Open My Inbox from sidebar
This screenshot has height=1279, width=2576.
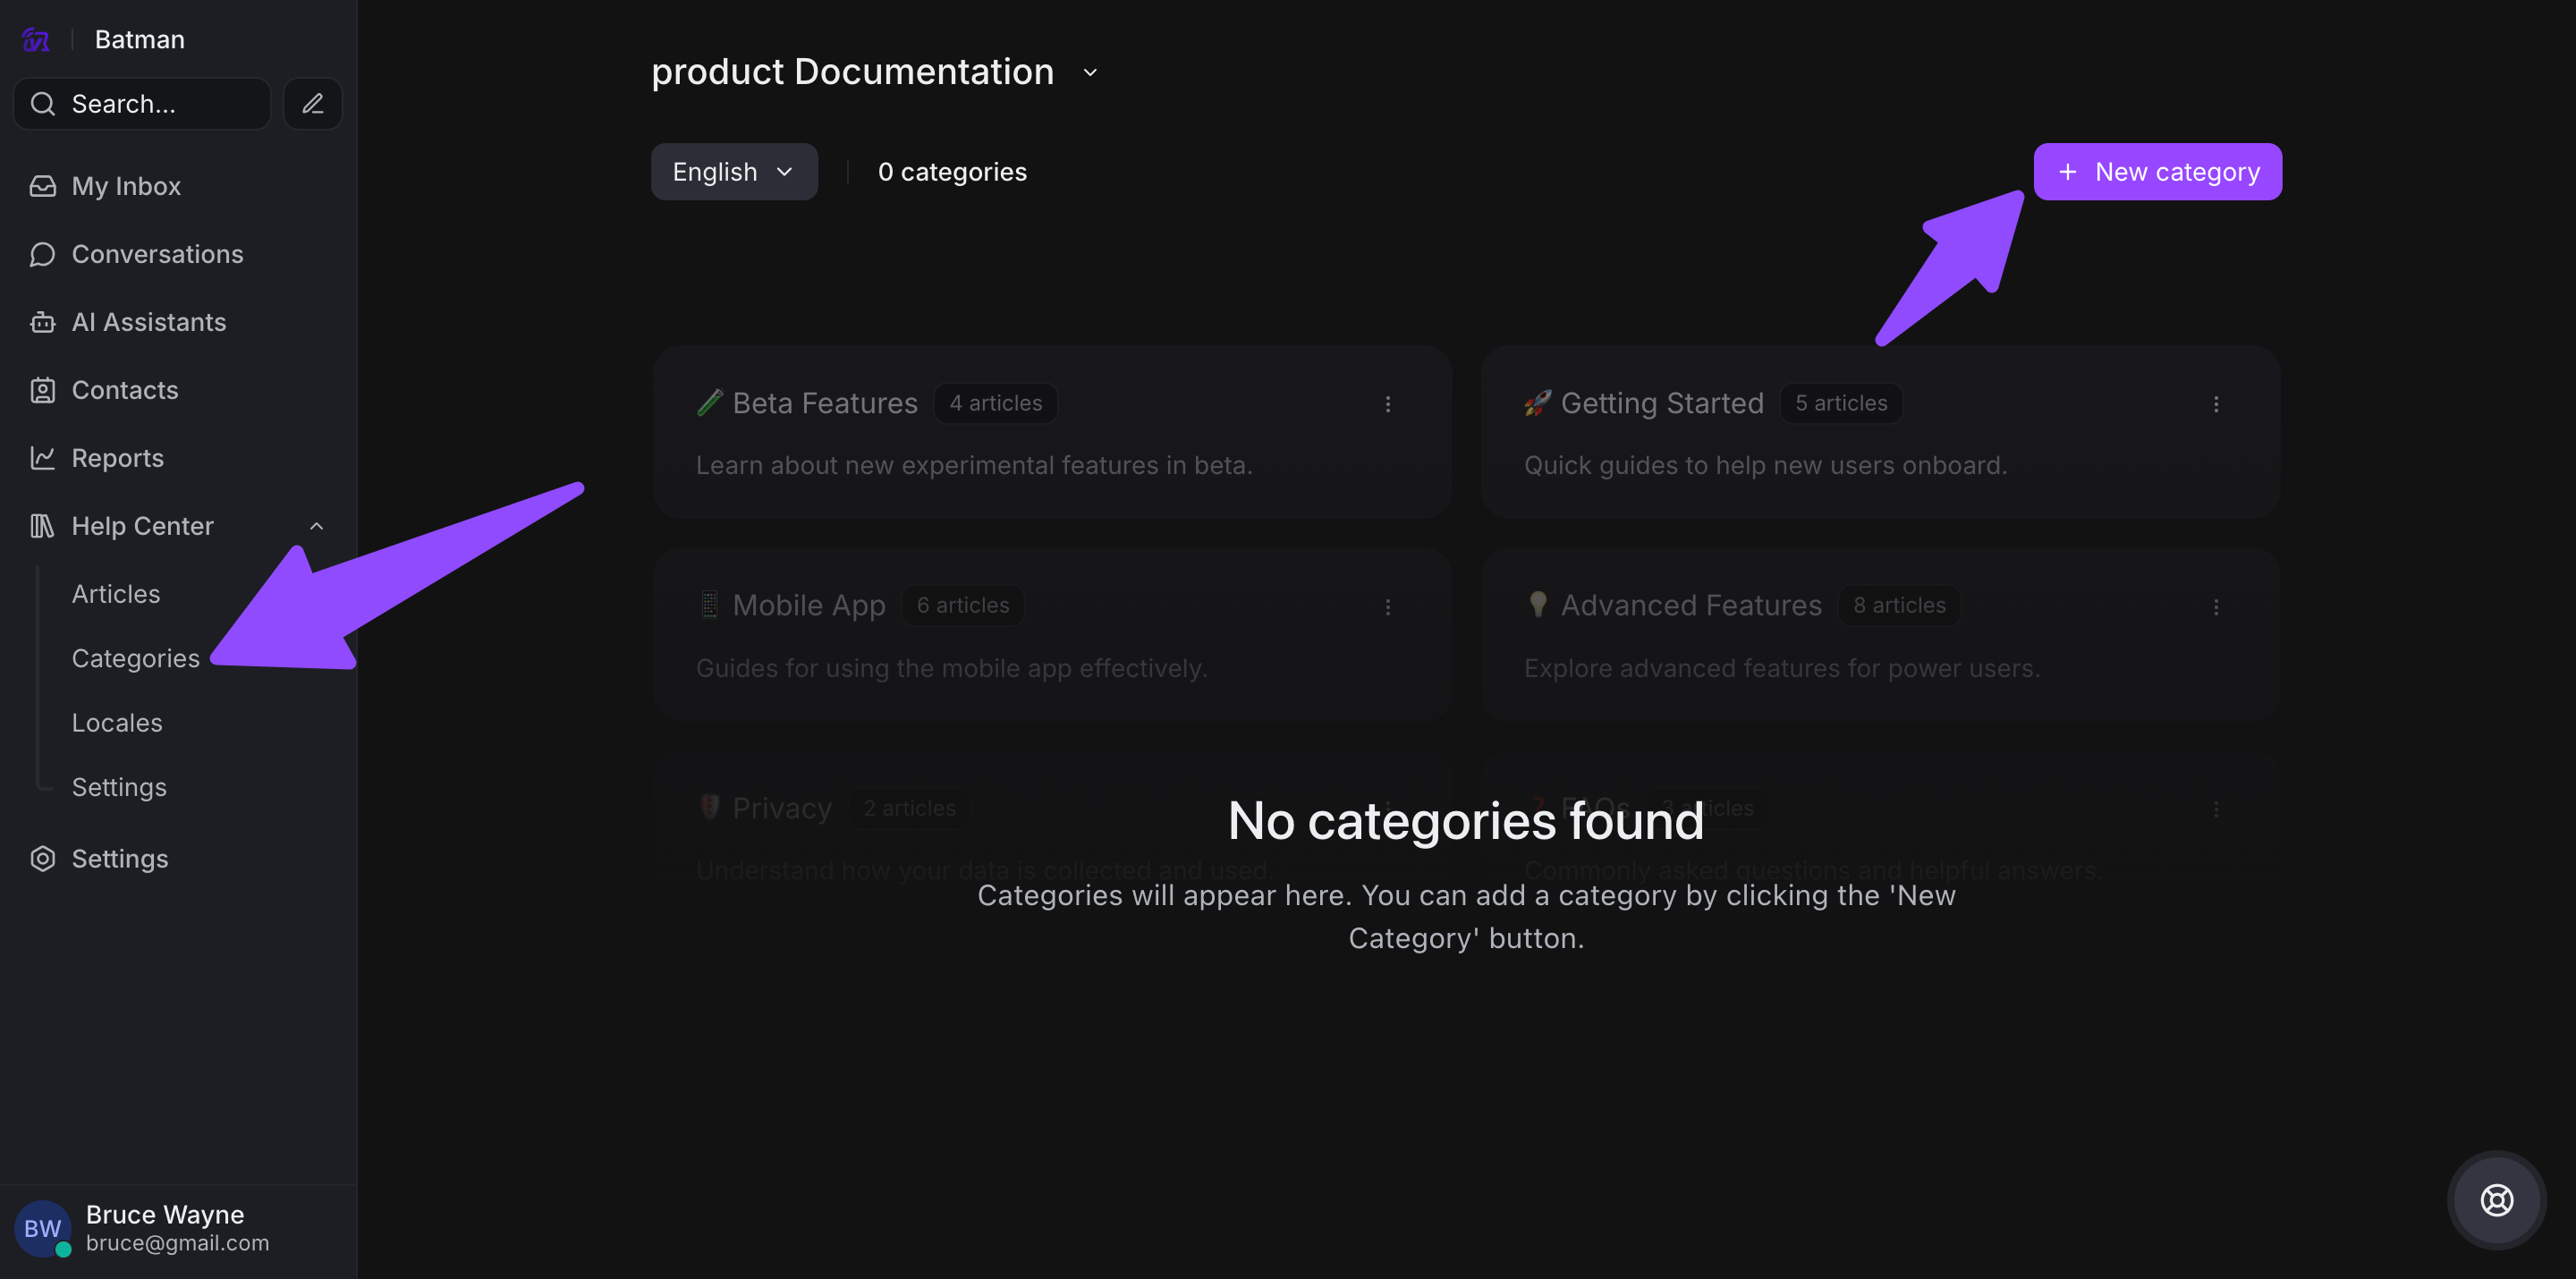click(x=126, y=186)
